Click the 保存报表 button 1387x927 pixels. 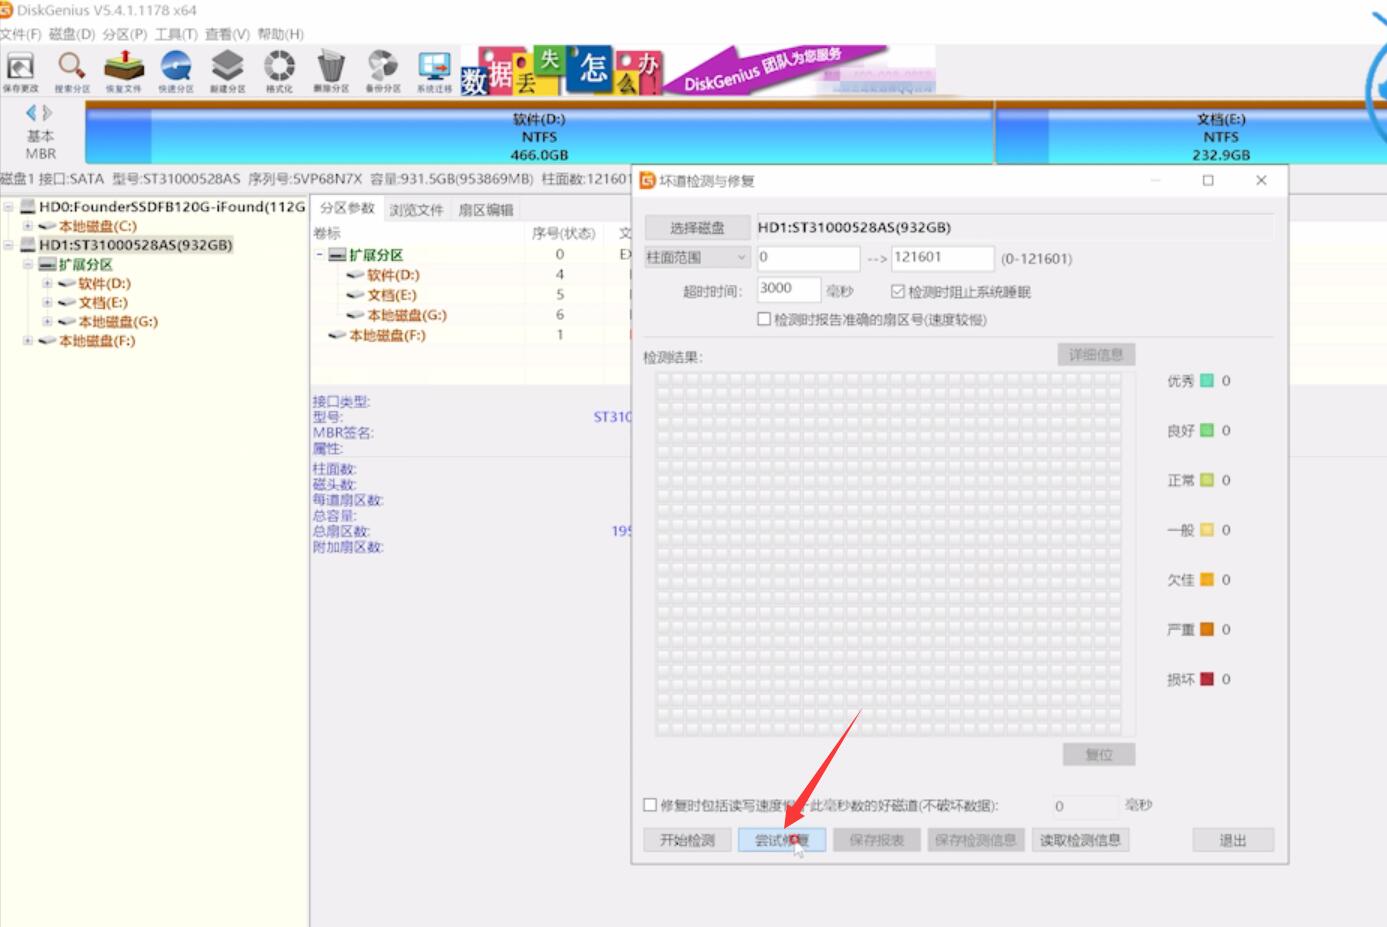[x=877, y=840]
